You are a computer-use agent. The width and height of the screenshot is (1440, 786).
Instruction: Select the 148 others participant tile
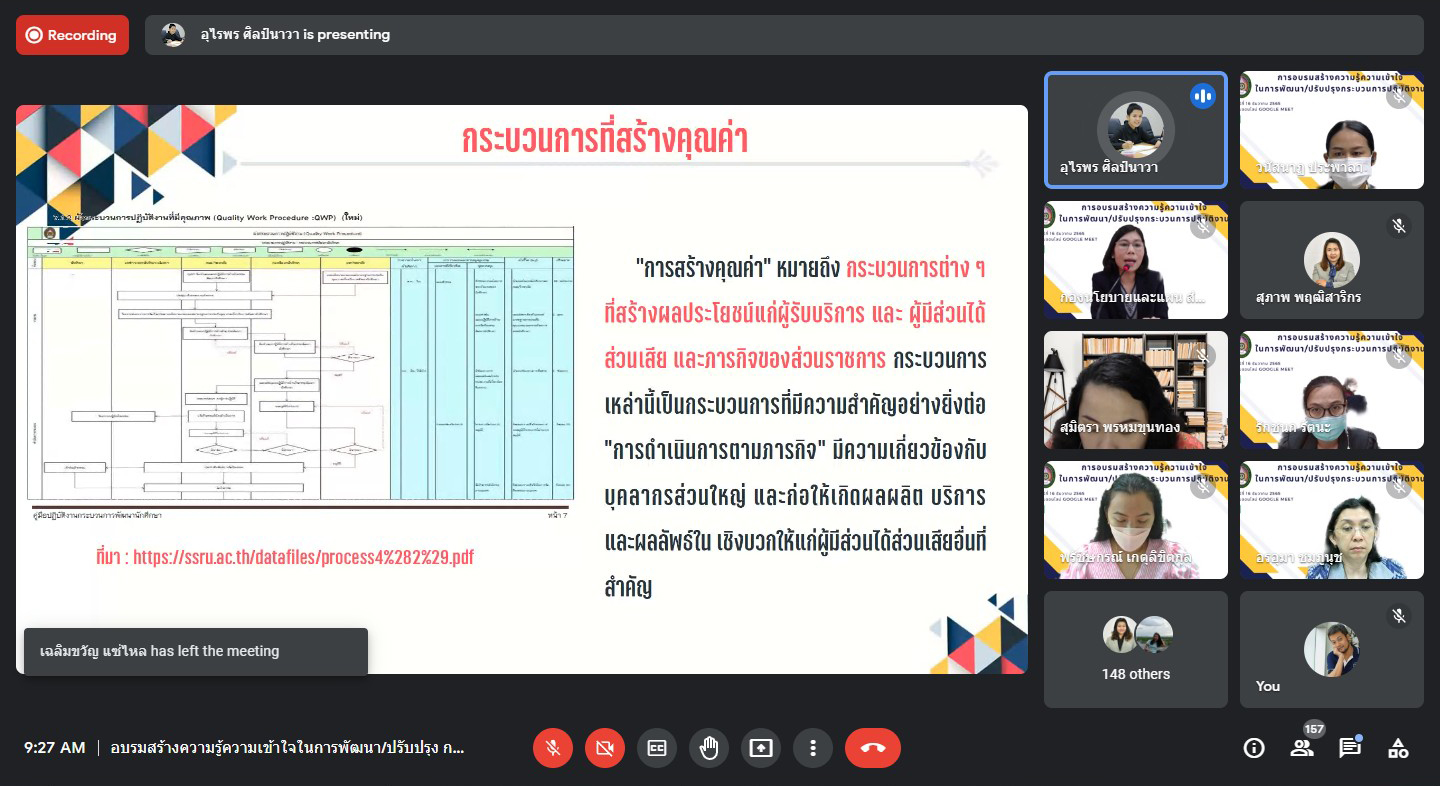click(x=1135, y=649)
